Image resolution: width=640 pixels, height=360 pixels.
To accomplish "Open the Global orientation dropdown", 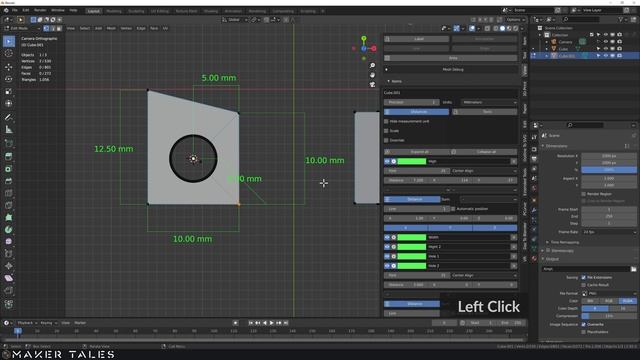I will (x=235, y=20).
